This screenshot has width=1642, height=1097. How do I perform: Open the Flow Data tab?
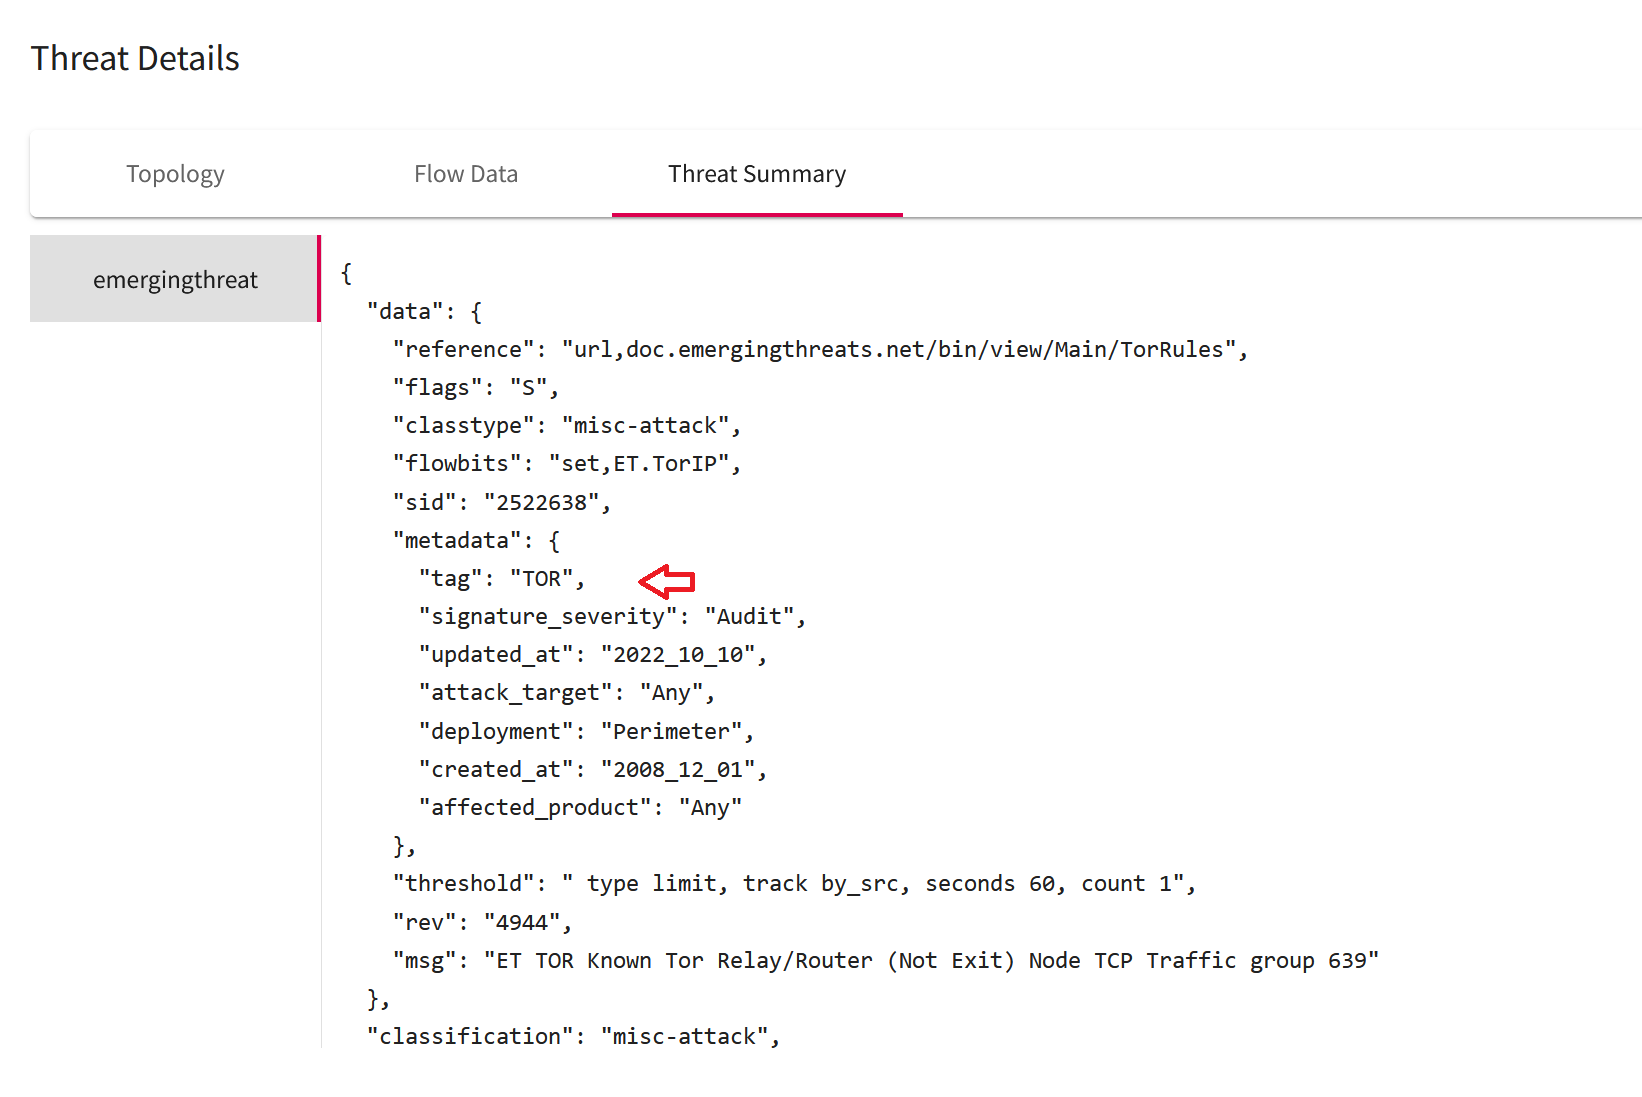tap(466, 174)
